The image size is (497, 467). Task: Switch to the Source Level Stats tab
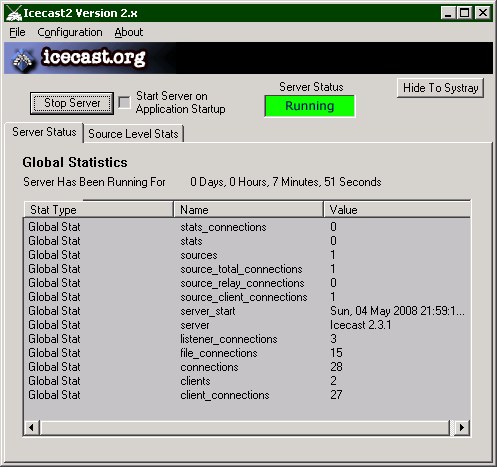(x=133, y=134)
